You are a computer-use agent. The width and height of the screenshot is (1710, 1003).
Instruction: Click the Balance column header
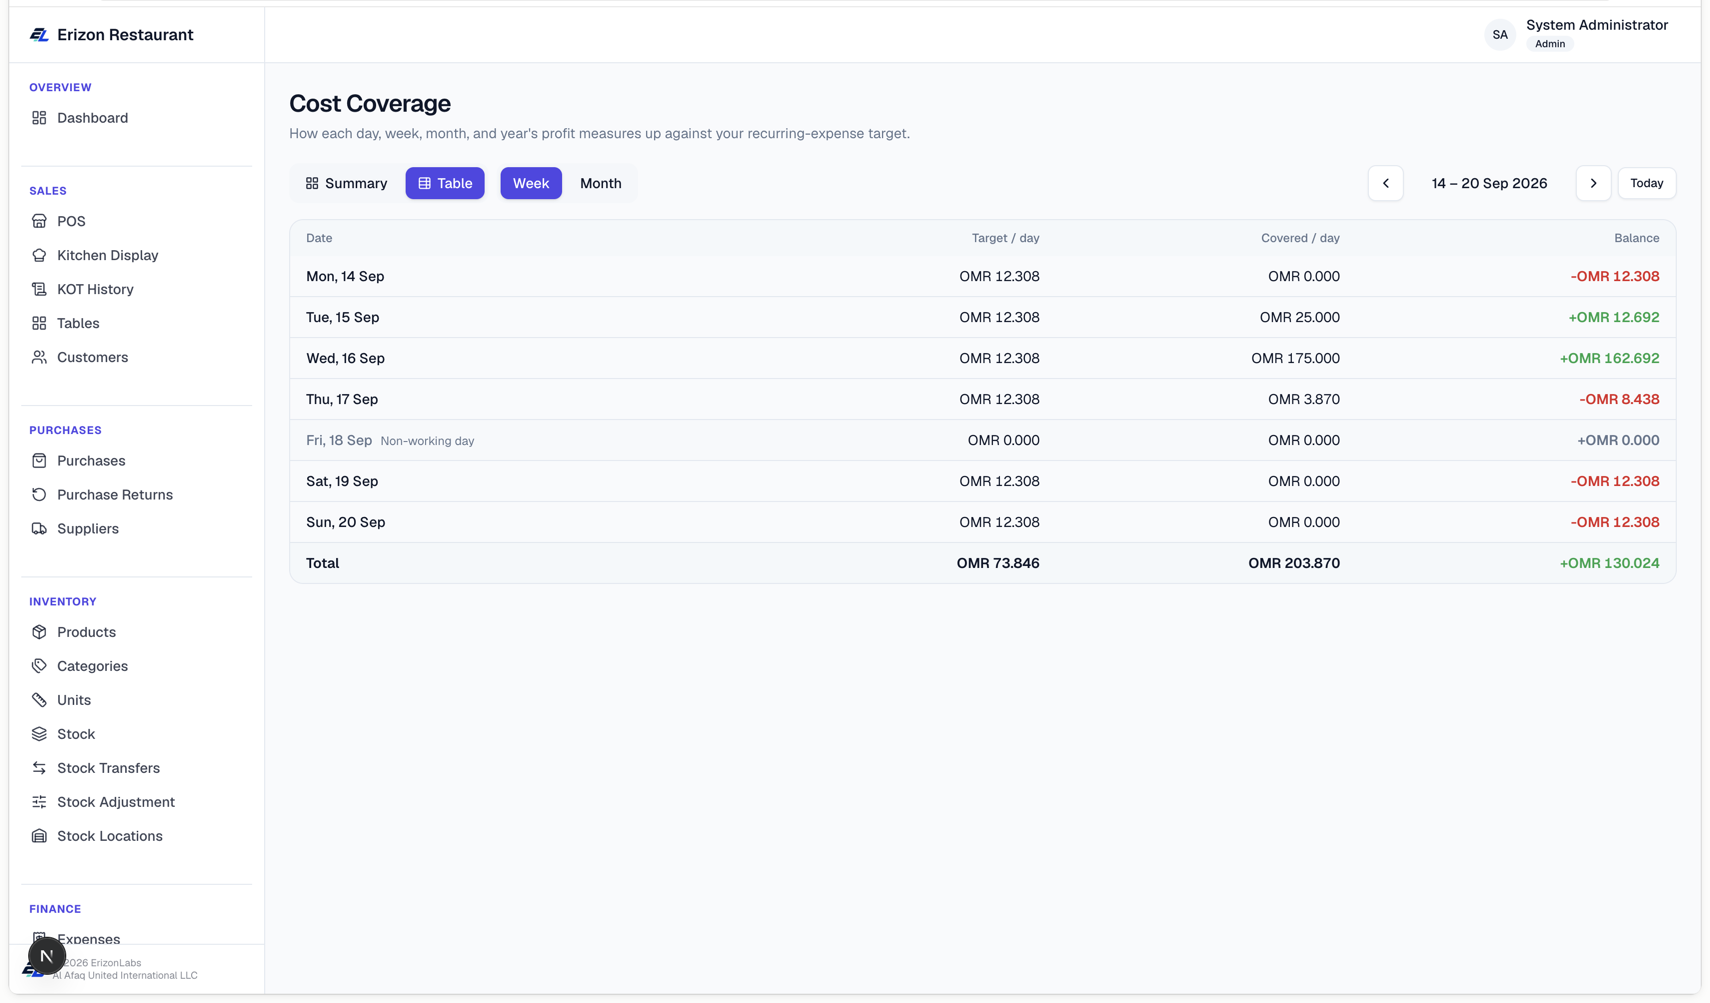coord(1637,238)
